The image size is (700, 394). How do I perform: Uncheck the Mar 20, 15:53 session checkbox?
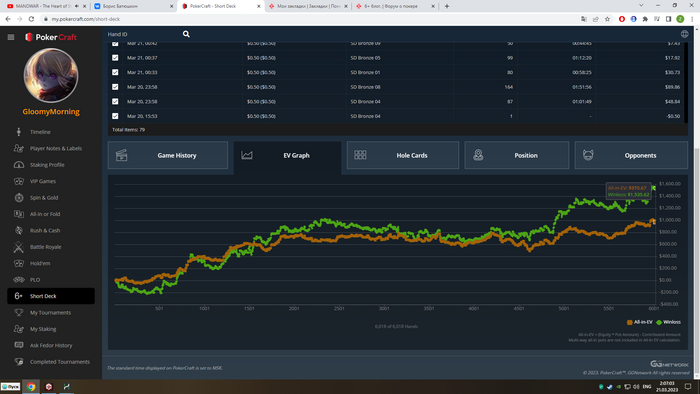(115, 116)
